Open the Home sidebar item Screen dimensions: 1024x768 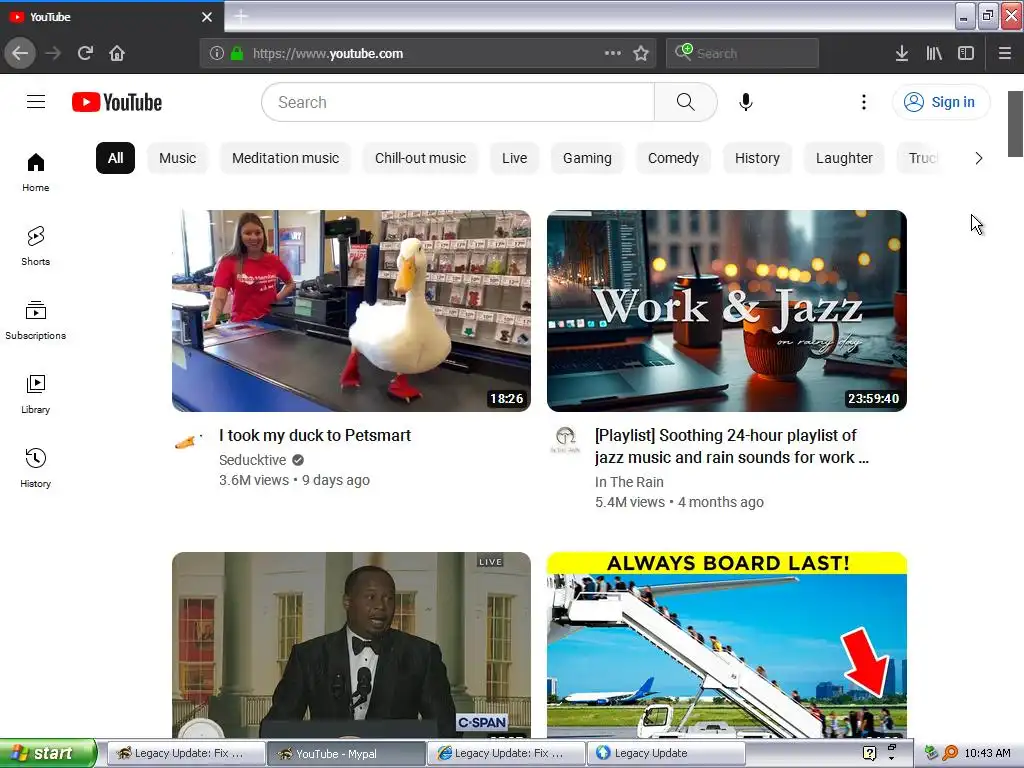[x=35, y=172]
